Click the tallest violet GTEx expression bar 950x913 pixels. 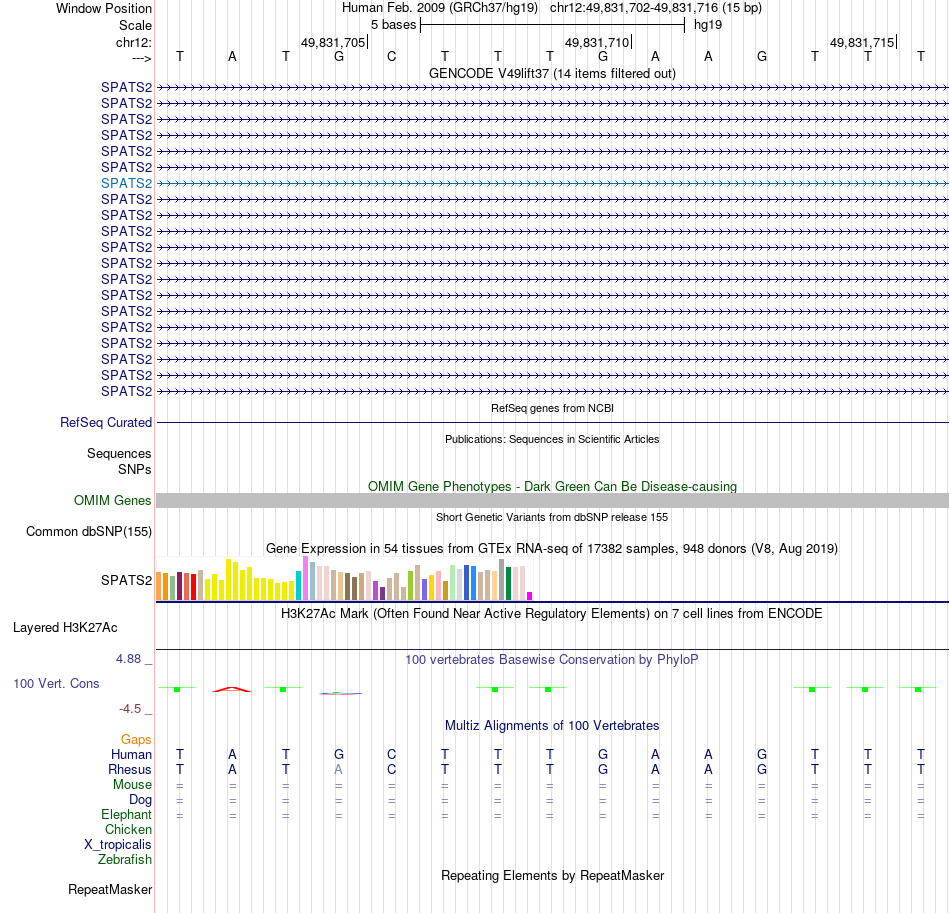point(305,578)
